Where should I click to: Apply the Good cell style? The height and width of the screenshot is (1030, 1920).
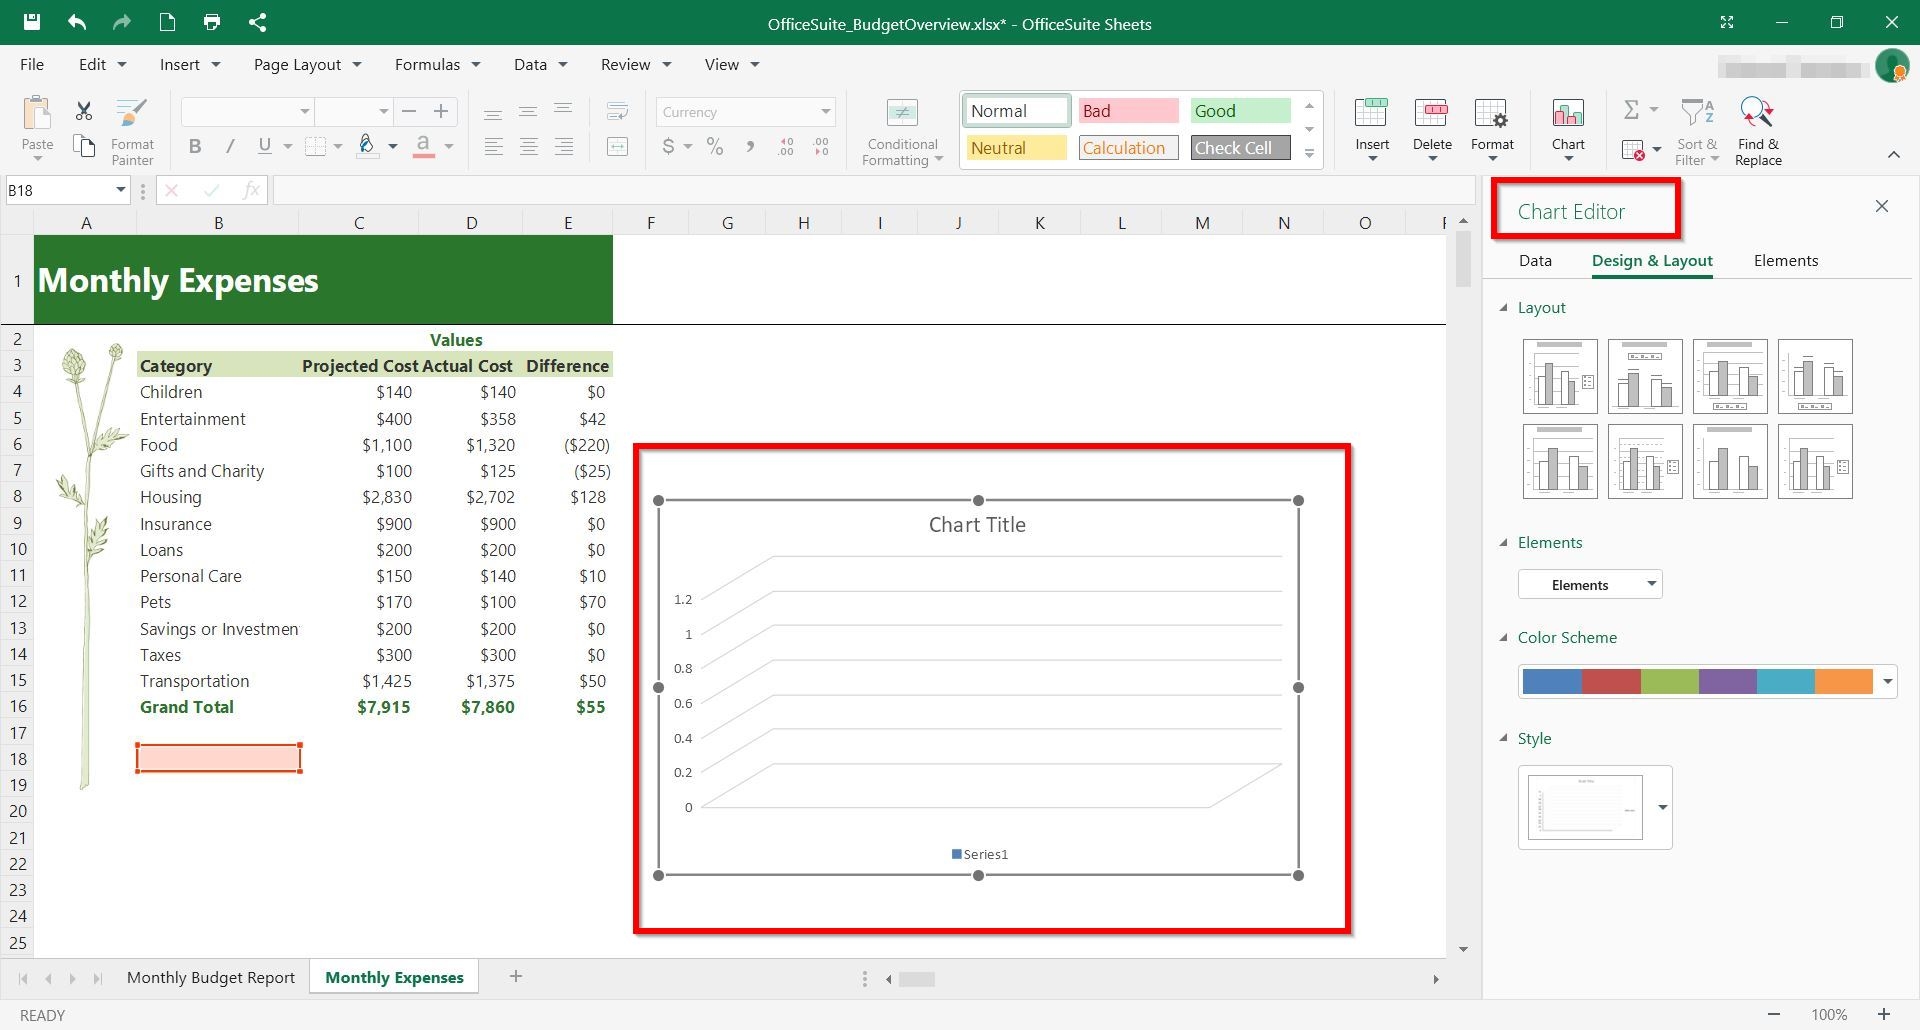point(1239,110)
